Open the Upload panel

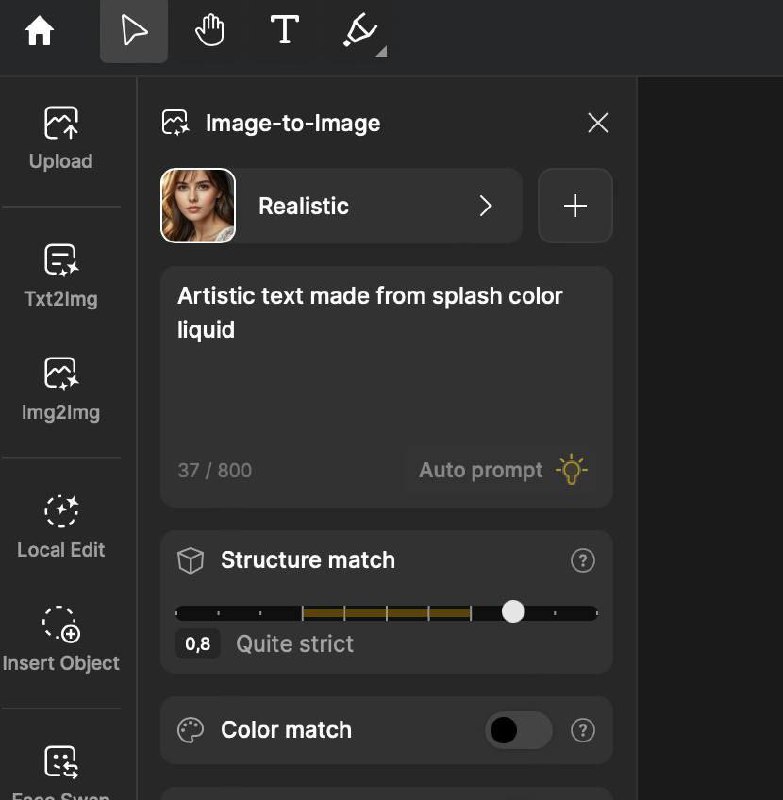coord(61,139)
